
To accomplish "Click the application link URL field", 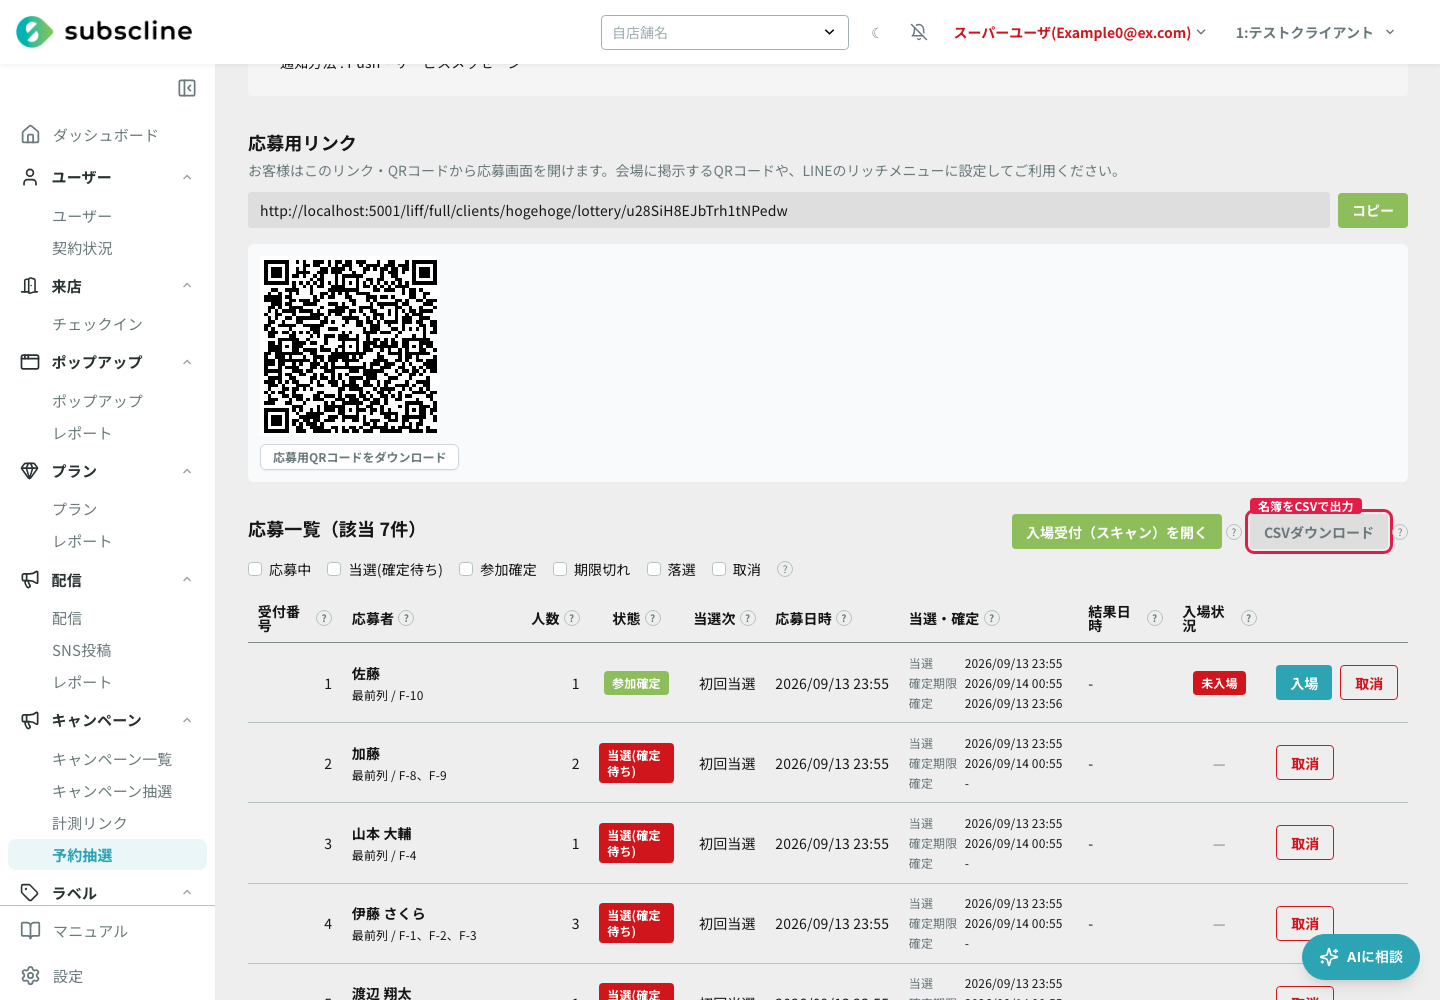I will [789, 210].
